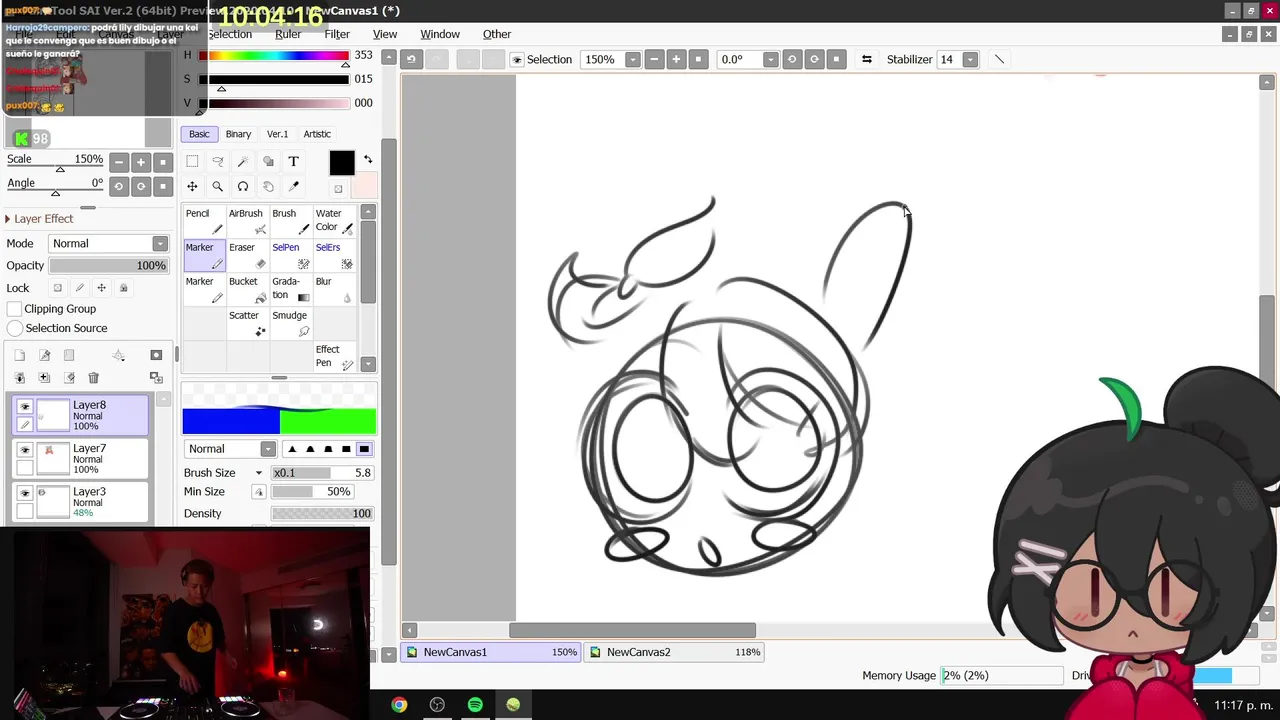
Task: Toggle Layer3 visibility eye
Action: pos(25,493)
